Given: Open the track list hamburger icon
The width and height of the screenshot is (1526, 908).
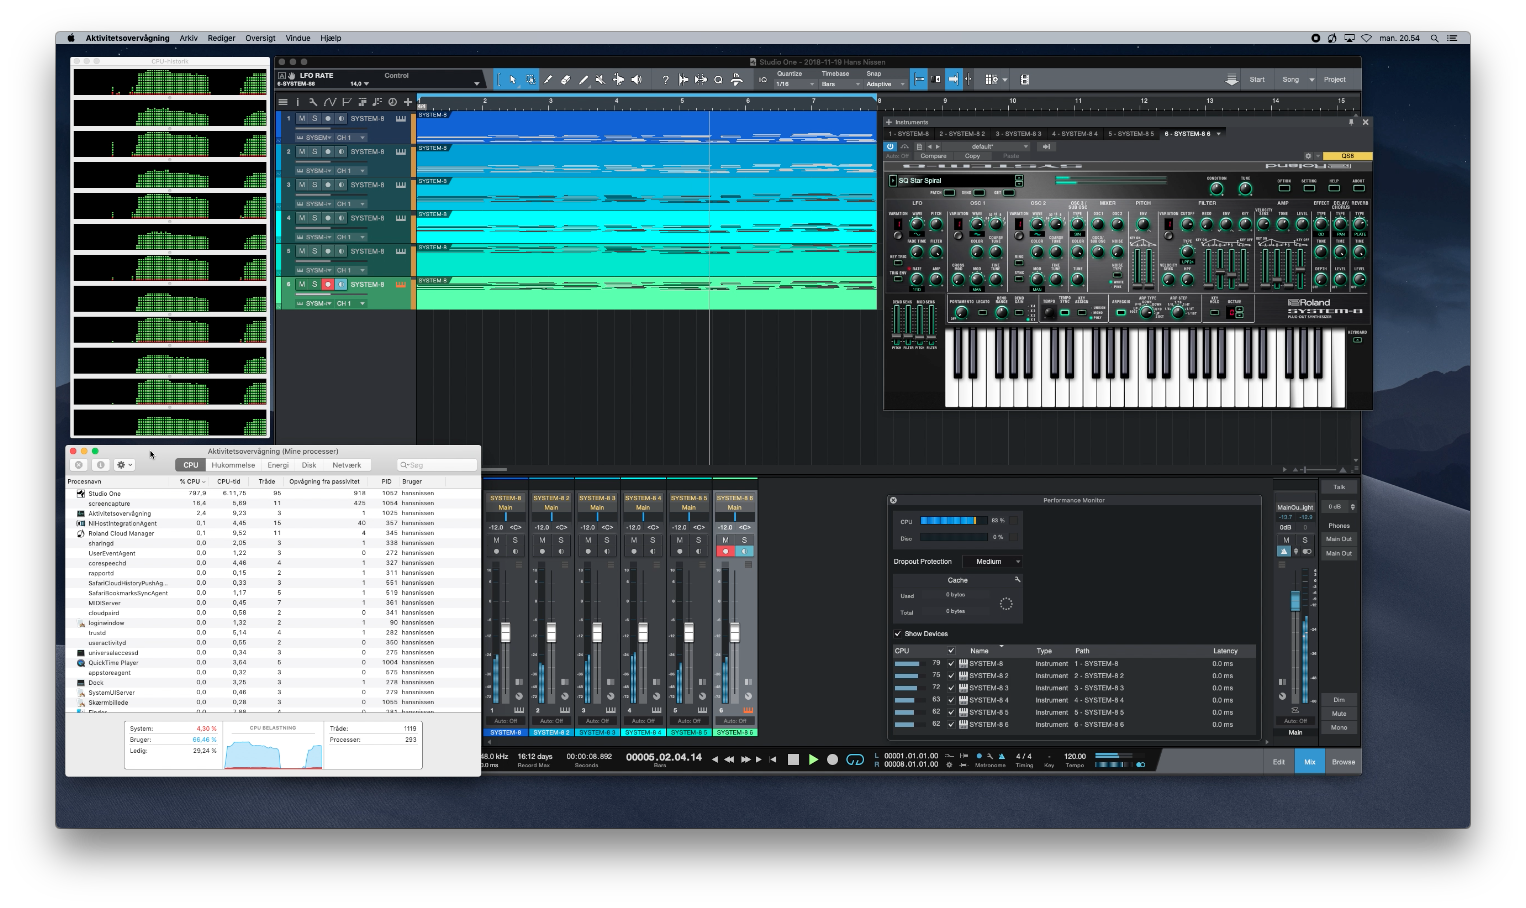Looking at the screenshot, I should click(x=283, y=102).
